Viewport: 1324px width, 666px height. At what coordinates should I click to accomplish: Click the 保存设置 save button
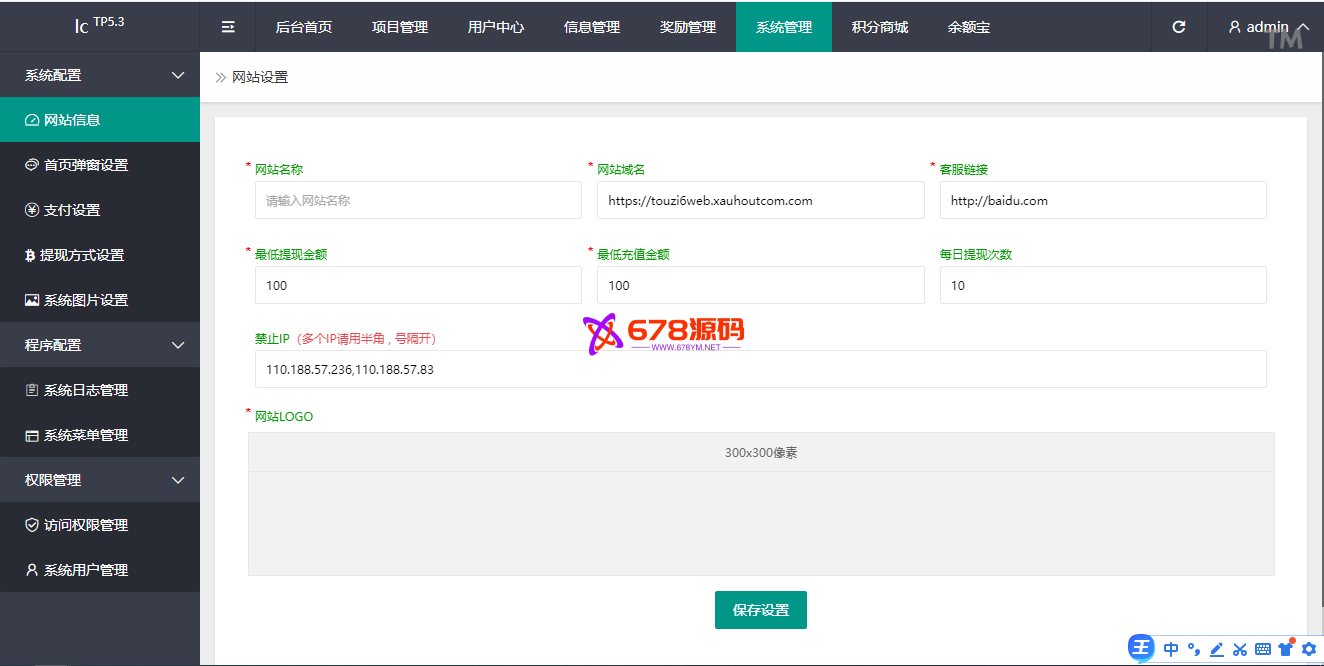point(760,610)
